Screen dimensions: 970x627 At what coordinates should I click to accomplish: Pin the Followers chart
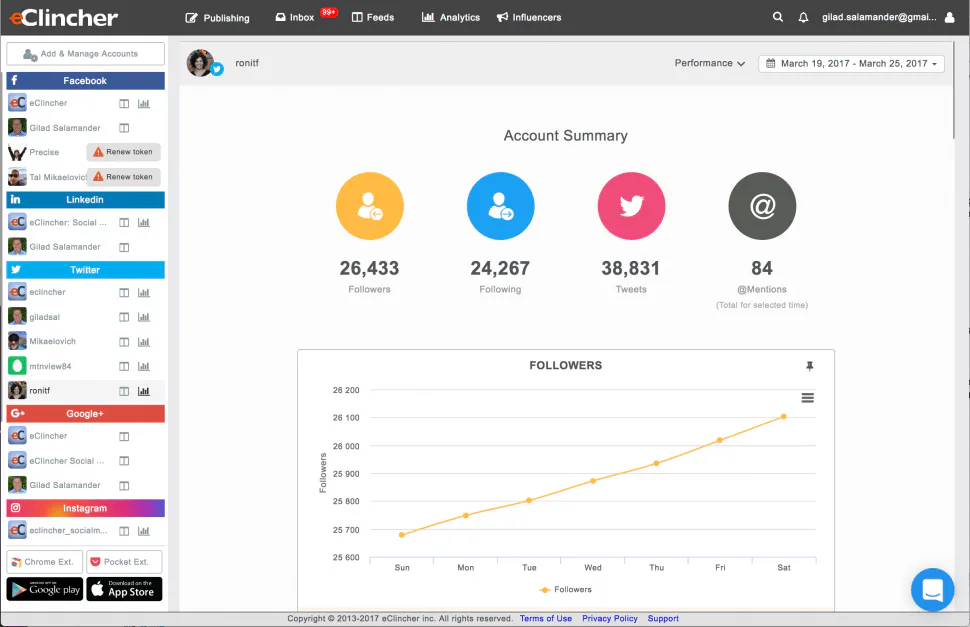pos(809,366)
